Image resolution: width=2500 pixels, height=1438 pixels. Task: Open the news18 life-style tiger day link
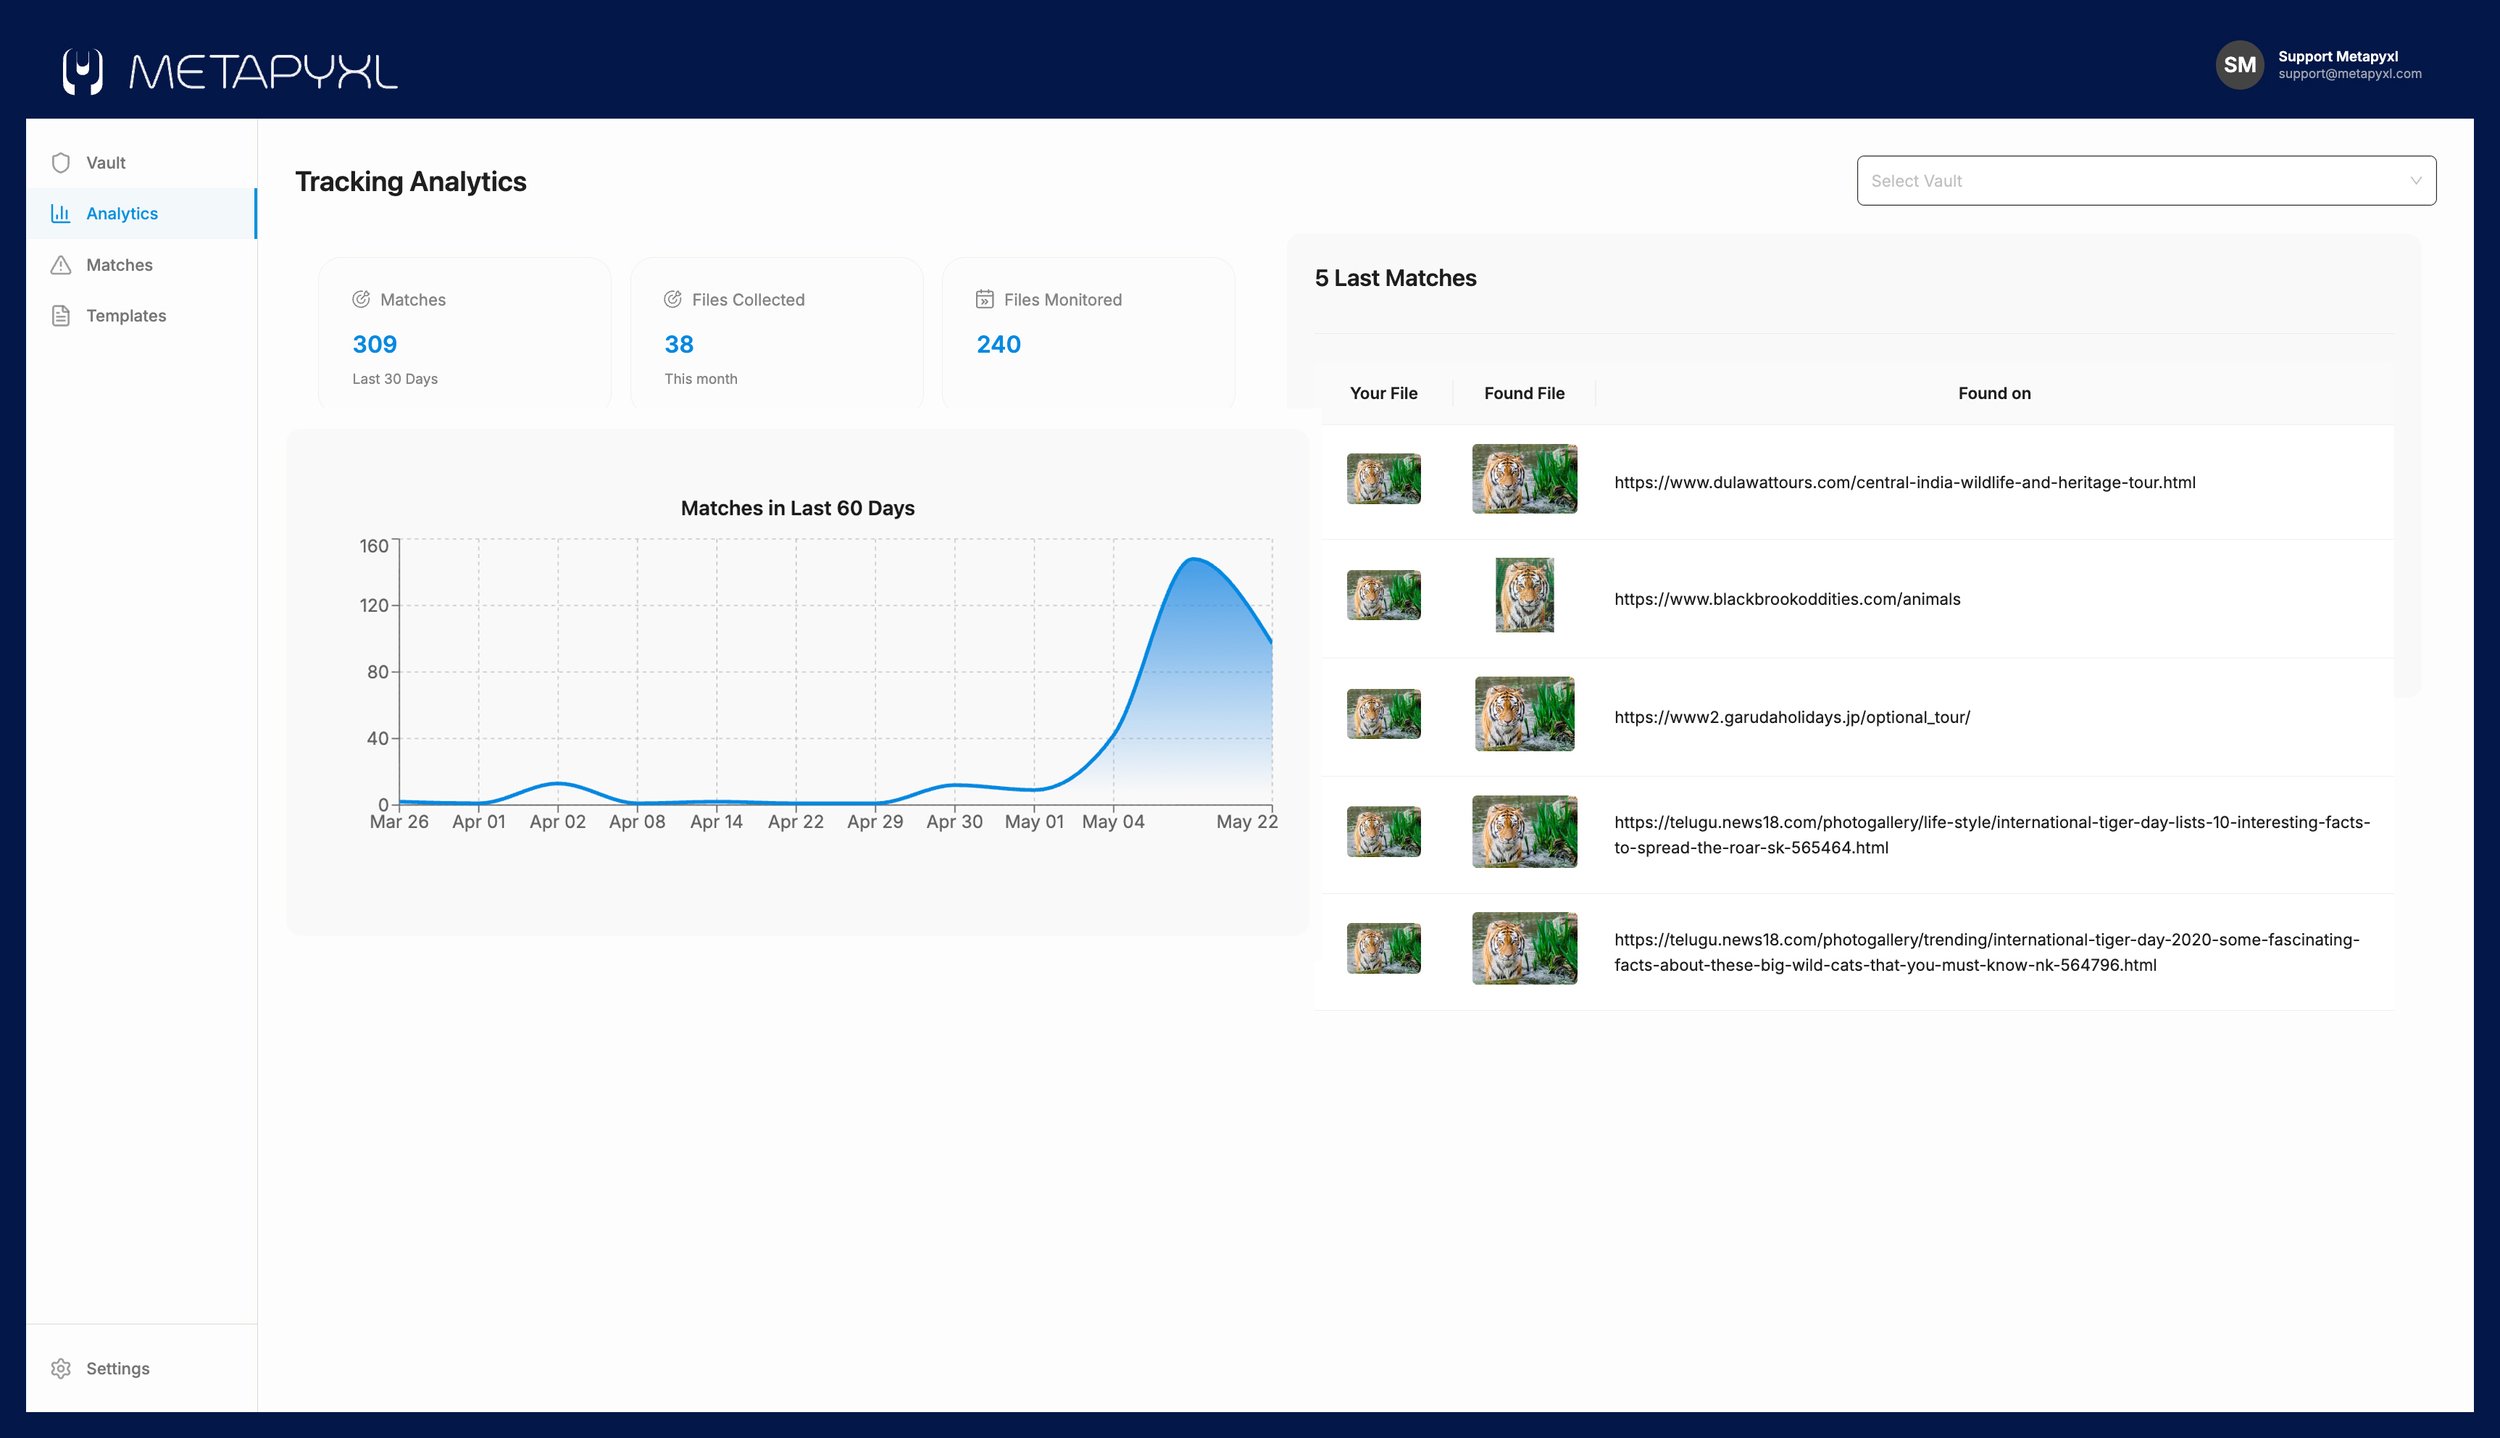1991,835
